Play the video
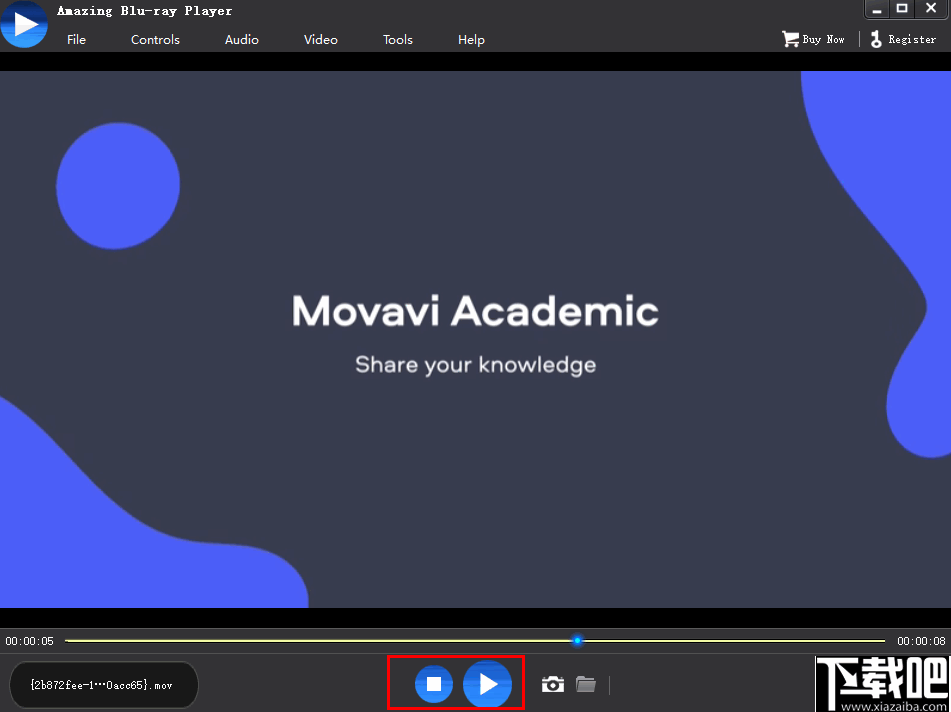The image size is (951, 712). [488, 684]
